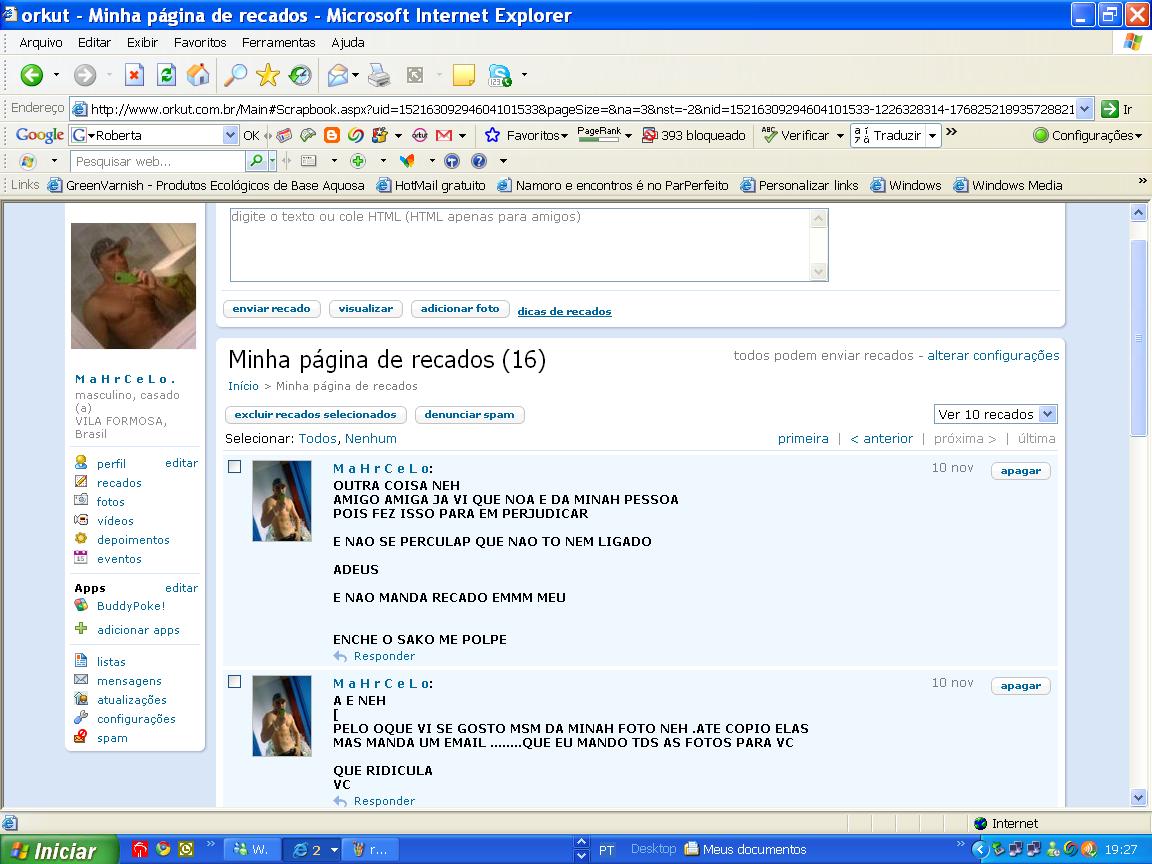Open the Home page icon

(x=198, y=74)
